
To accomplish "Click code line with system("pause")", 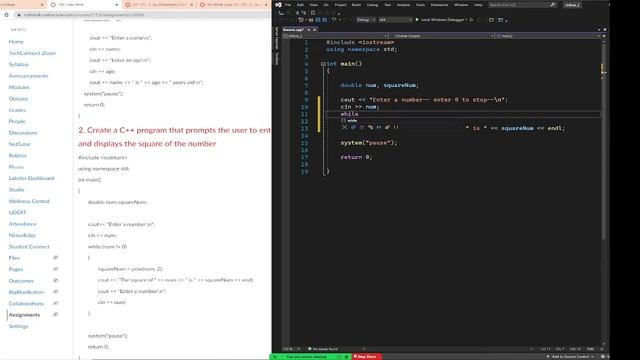I will coord(369,143).
